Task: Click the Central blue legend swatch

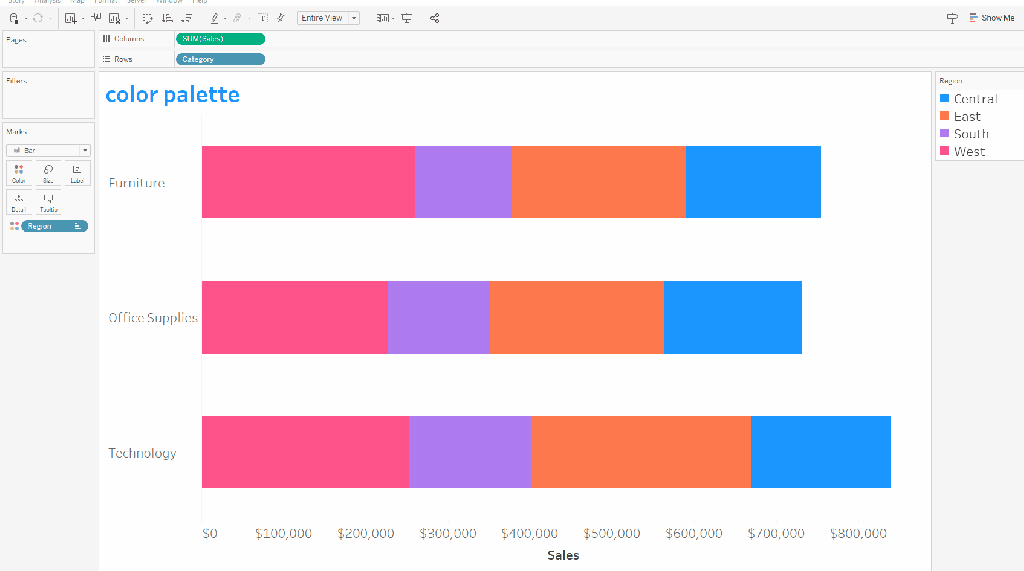Action: click(945, 99)
